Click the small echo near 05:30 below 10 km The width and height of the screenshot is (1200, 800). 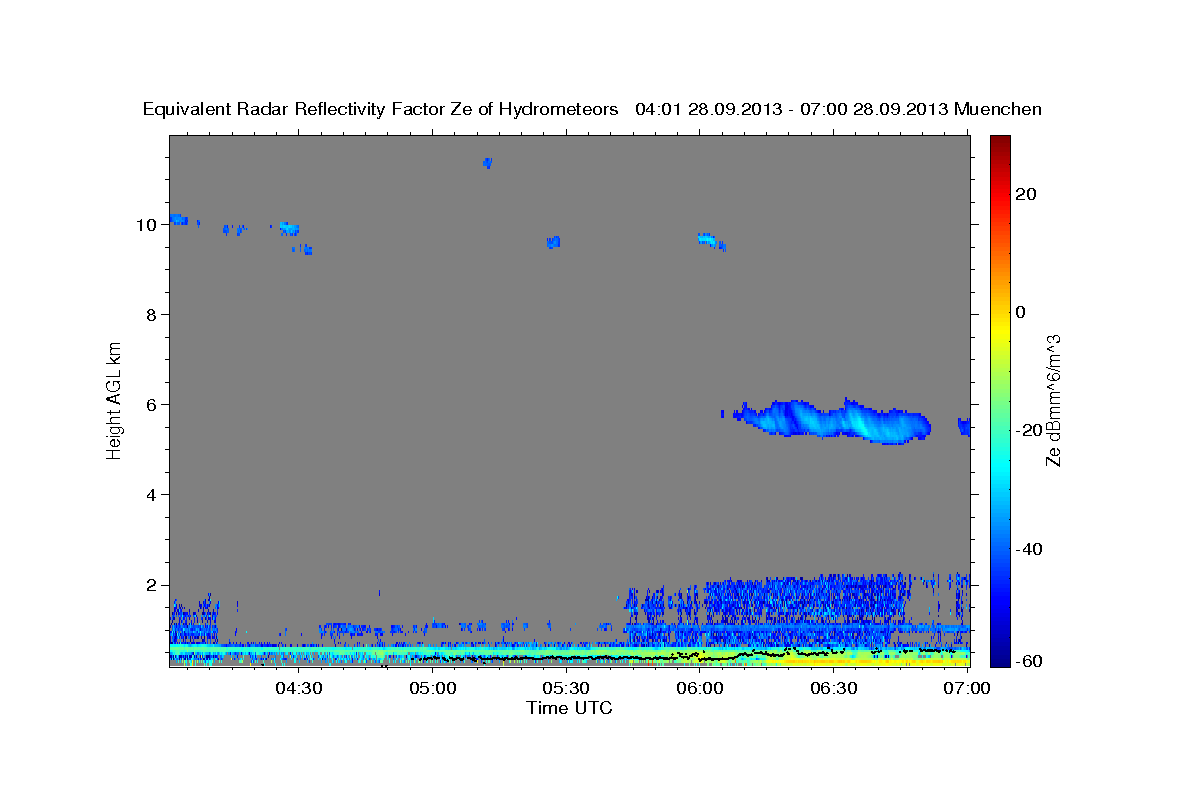click(553, 242)
